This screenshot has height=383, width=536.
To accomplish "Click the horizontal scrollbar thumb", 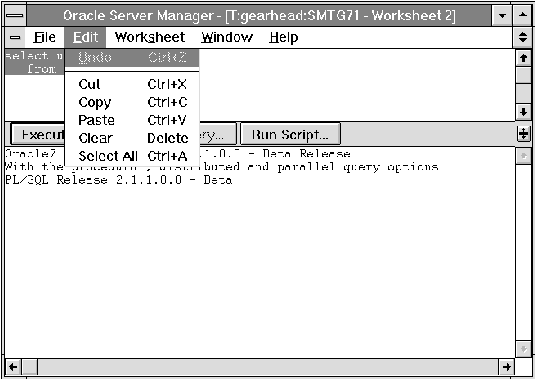I will click(x=30, y=367).
